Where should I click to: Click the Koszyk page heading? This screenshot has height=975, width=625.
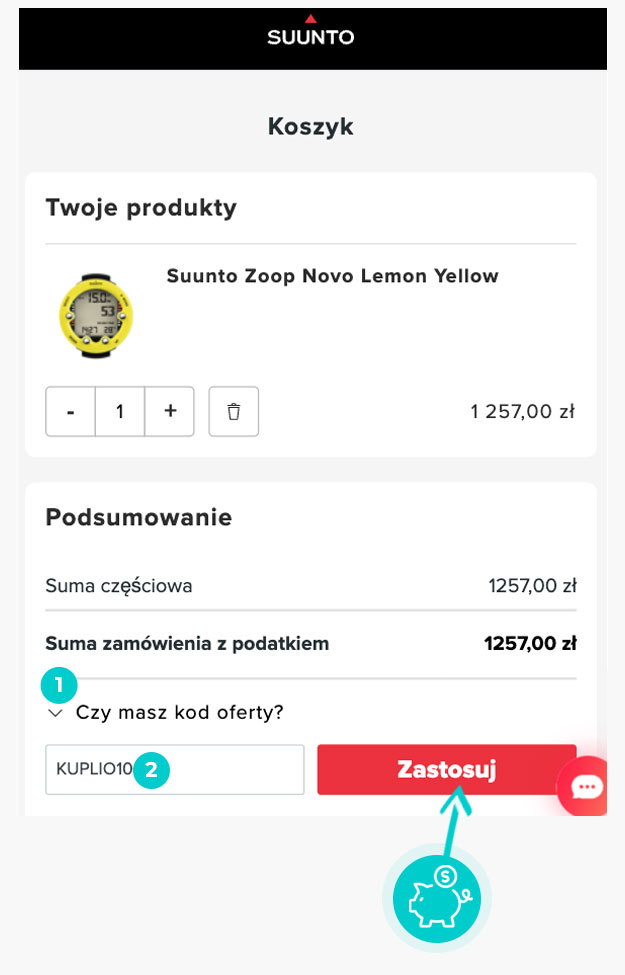[x=311, y=126]
